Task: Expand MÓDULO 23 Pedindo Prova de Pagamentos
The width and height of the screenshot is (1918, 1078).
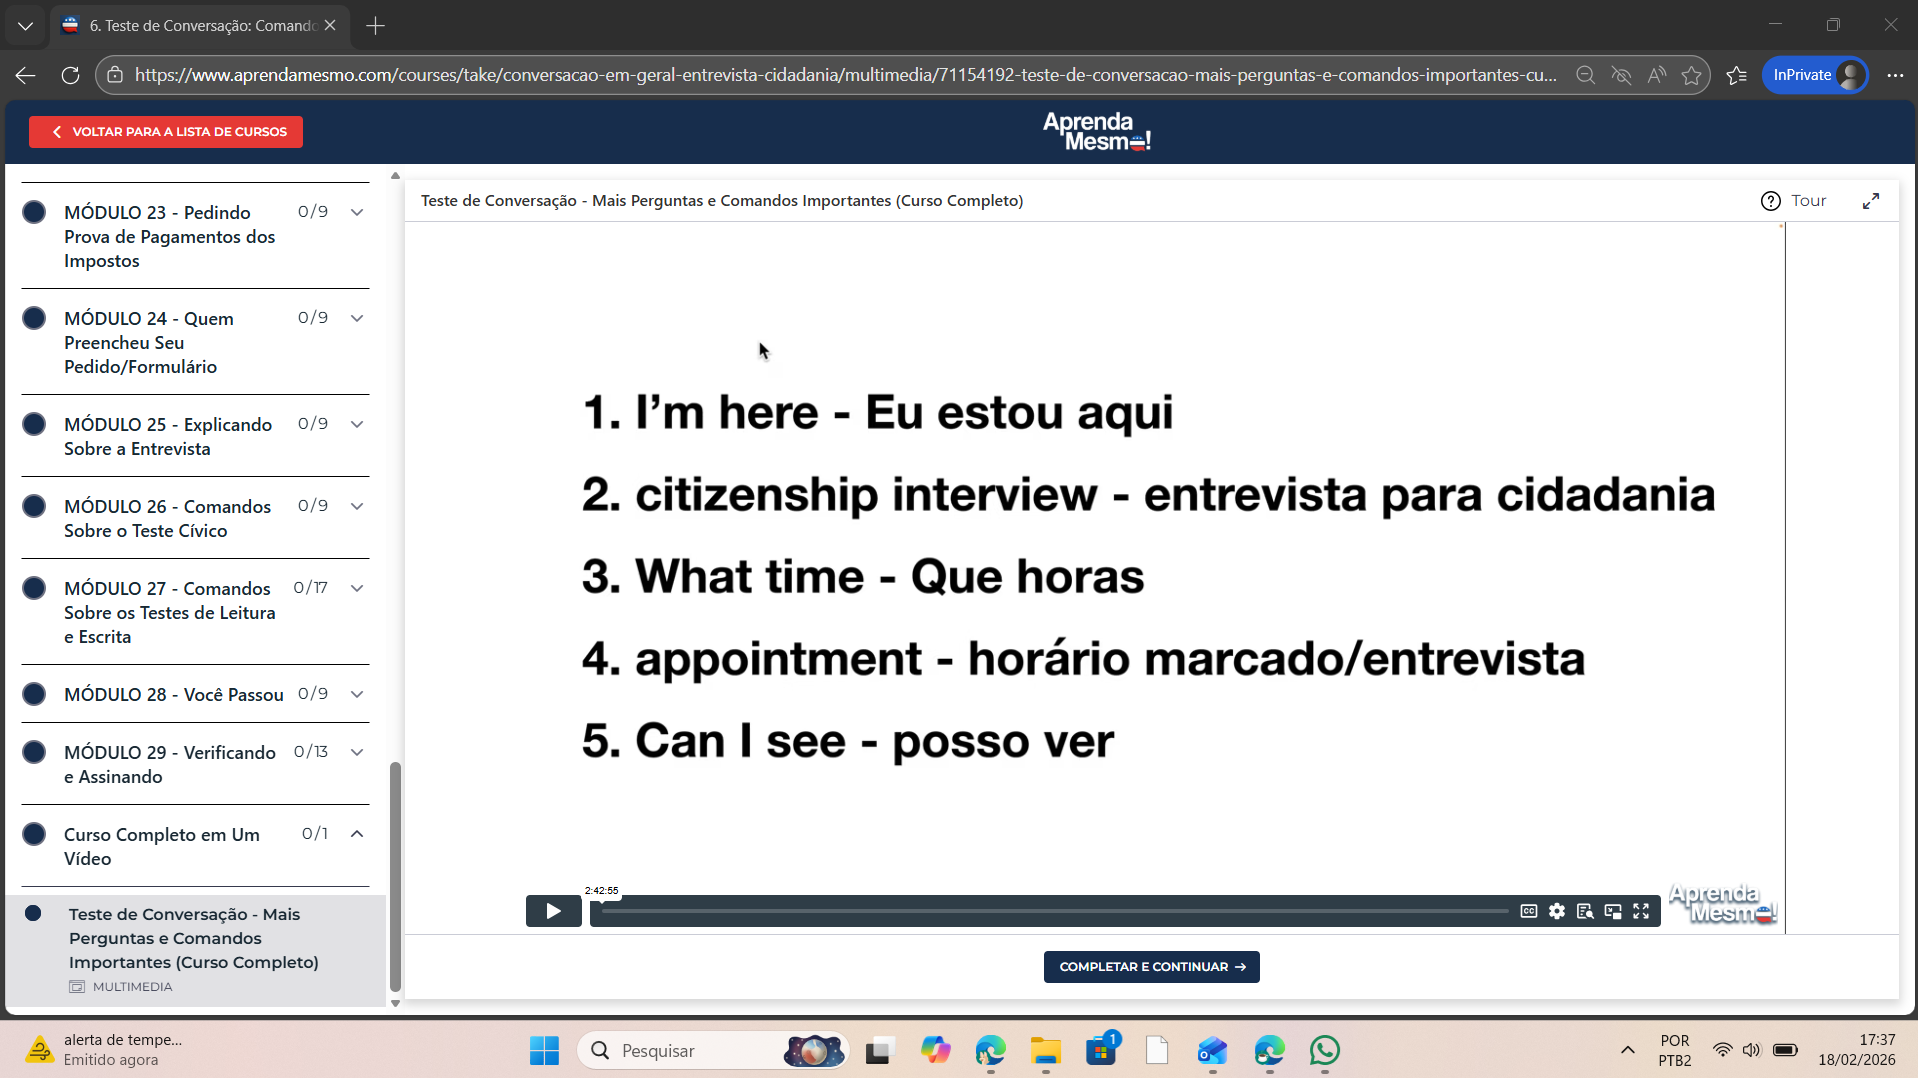Action: tap(357, 212)
